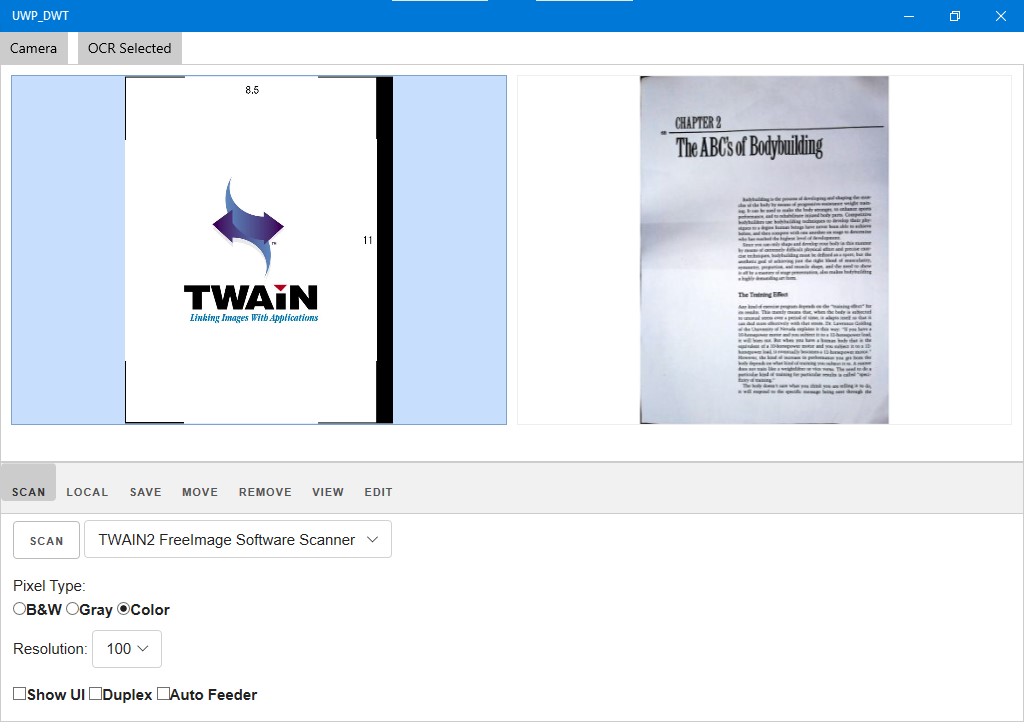
Task: Open the SCAN toolbar section
Action: pyautogui.click(x=28, y=491)
